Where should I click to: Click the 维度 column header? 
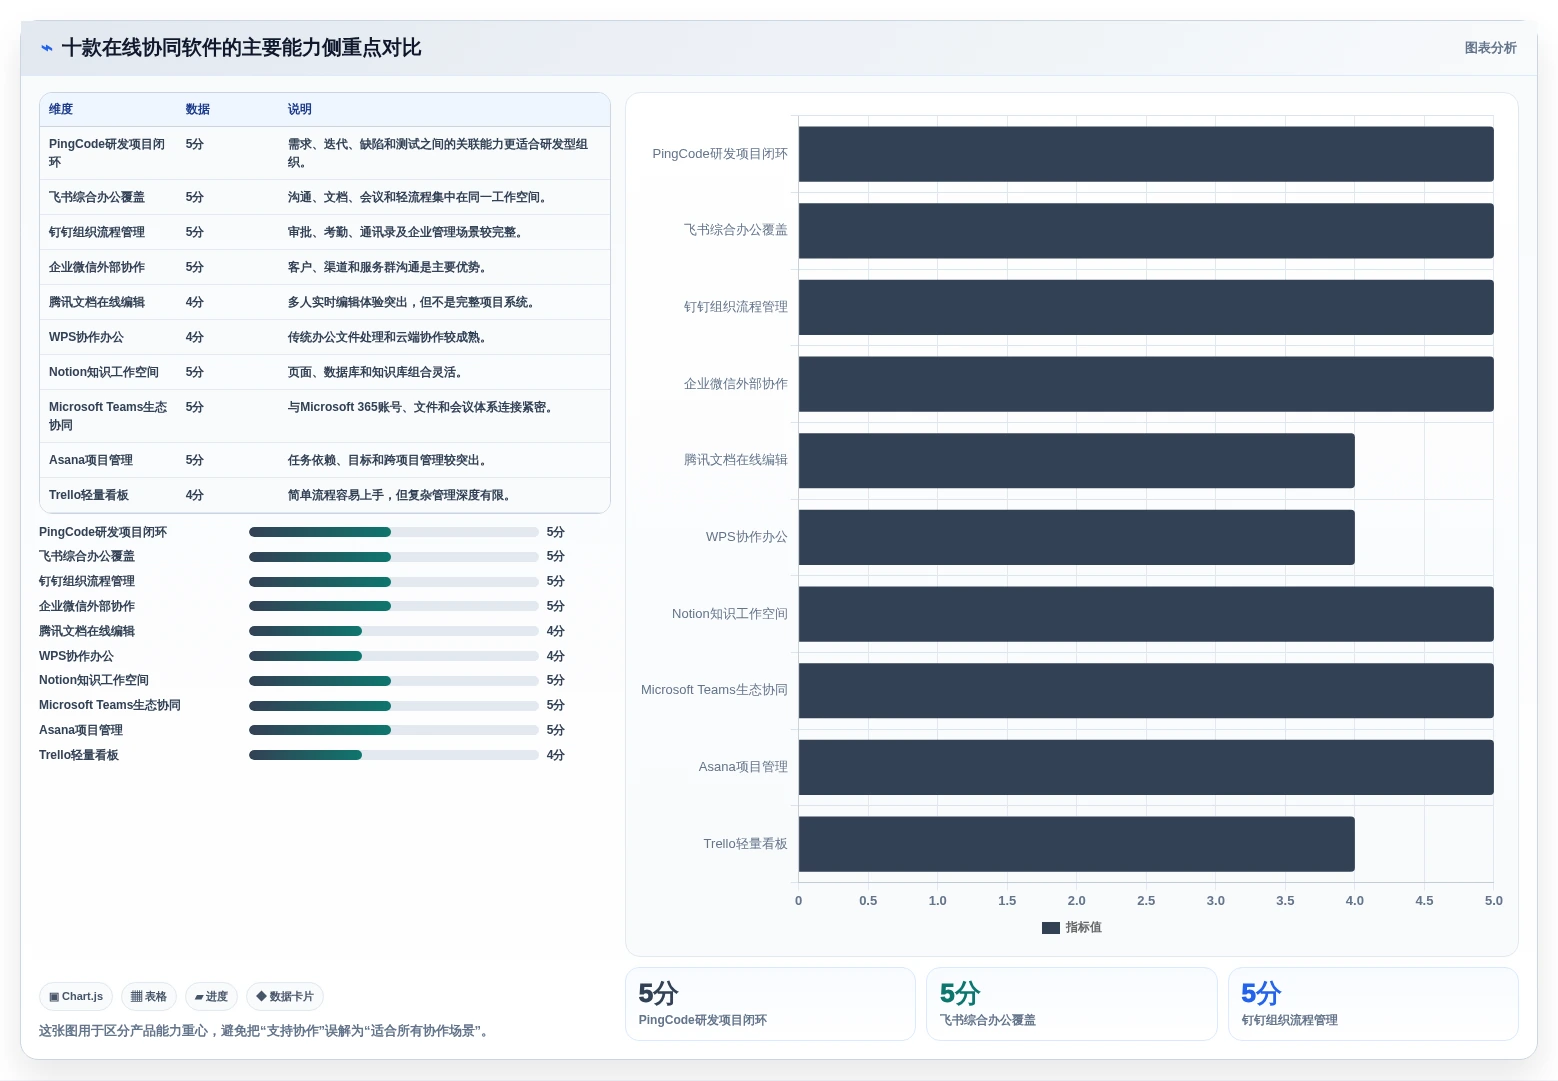61,109
